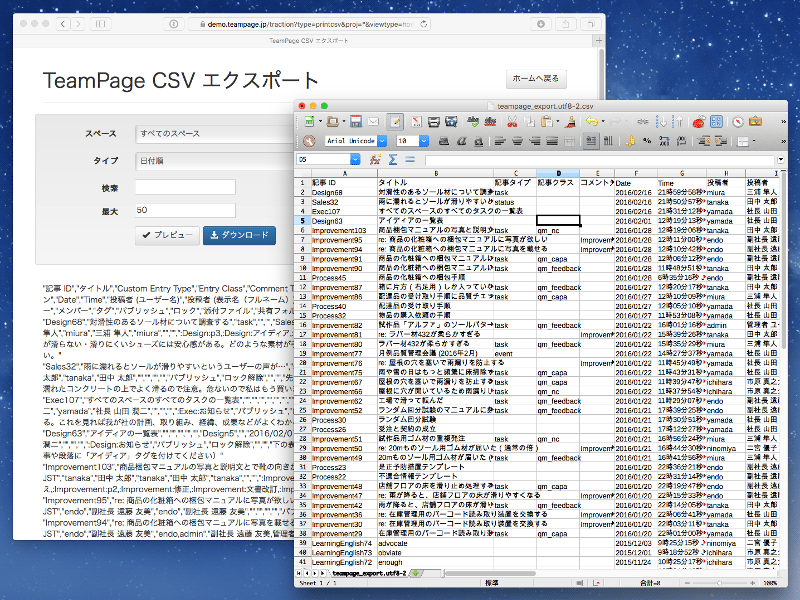Open the スペース dropdown in browser page
Image resolution: width=800 pixels, height=600 pixels.
coord(215,134)
